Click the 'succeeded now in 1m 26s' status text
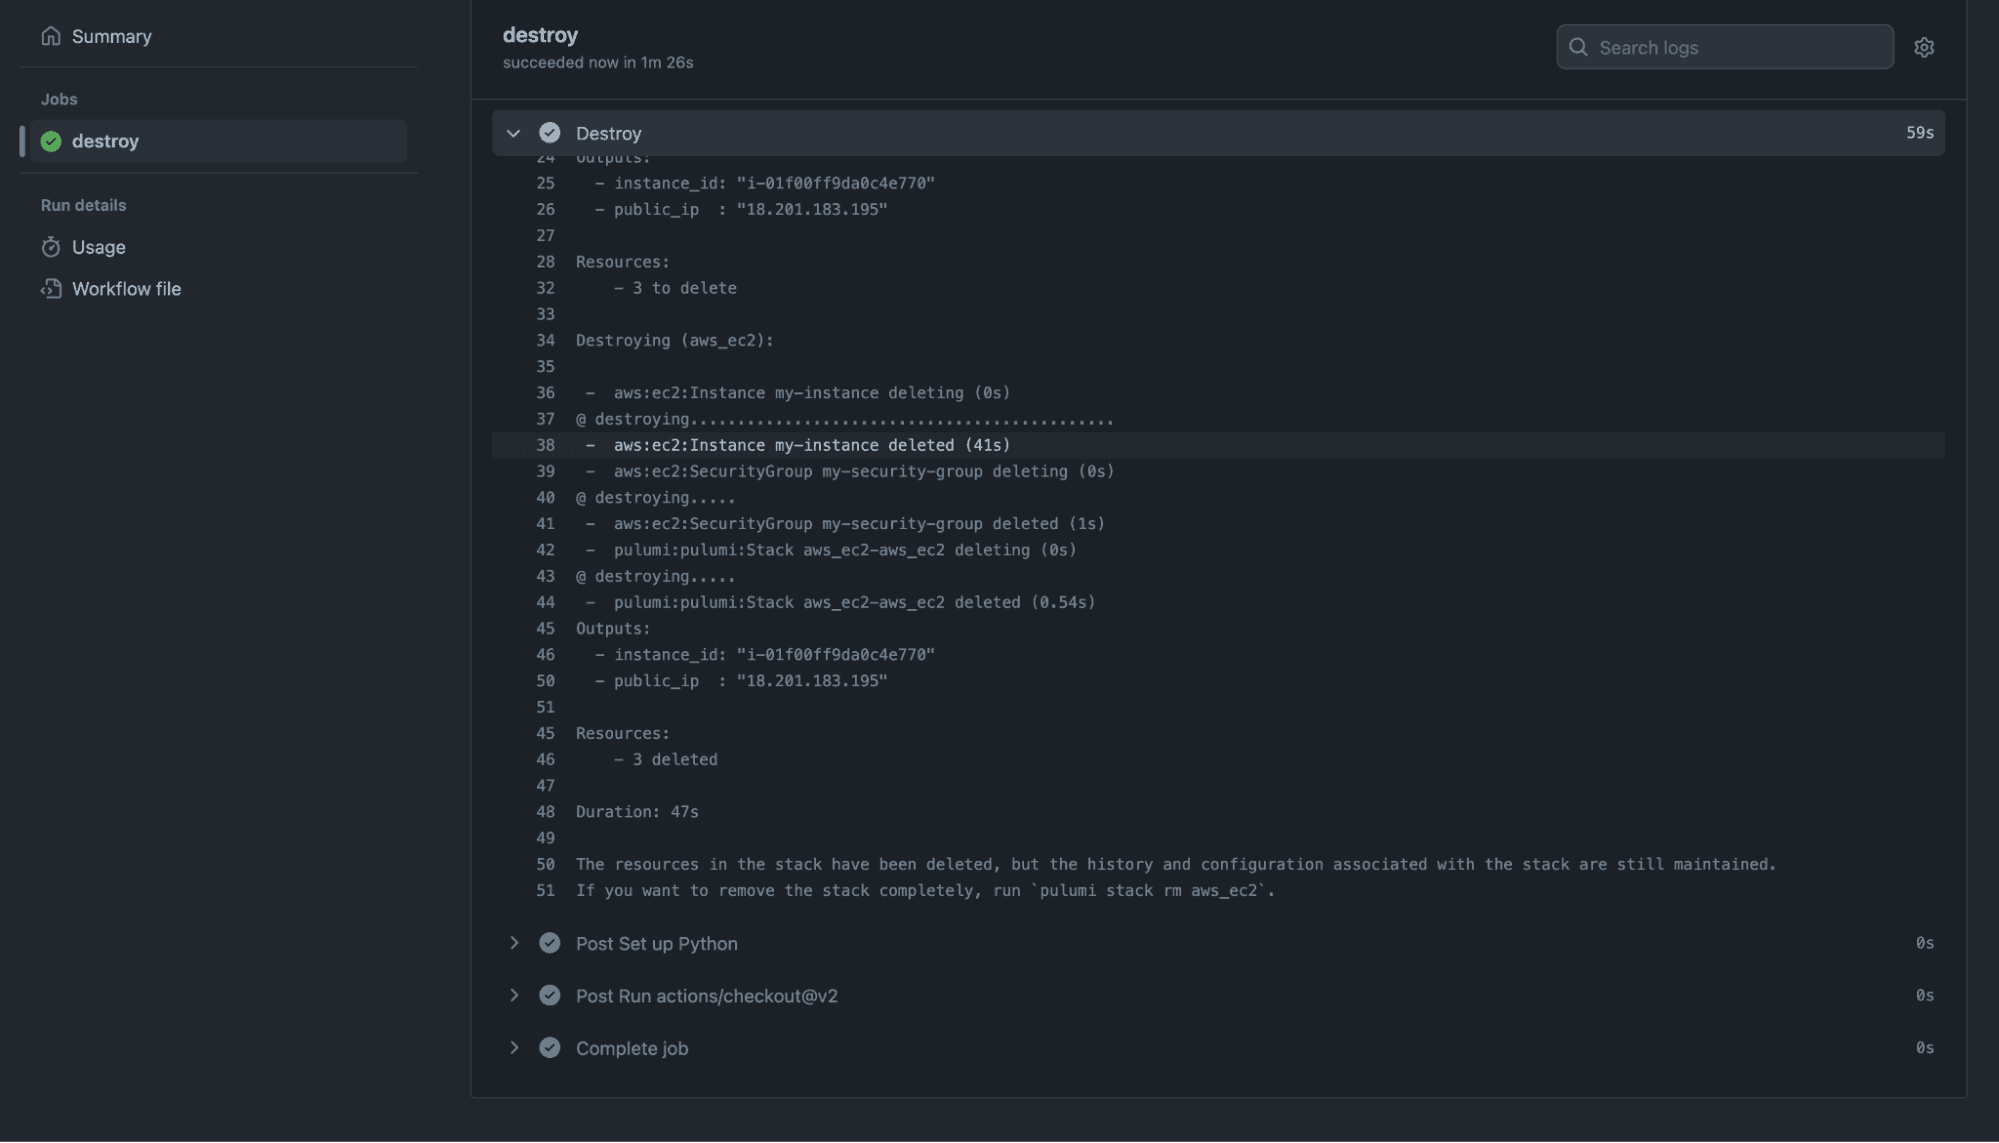Image resolution: width=1999 pixels, height=1143 pixels. (x=598, y=62)
